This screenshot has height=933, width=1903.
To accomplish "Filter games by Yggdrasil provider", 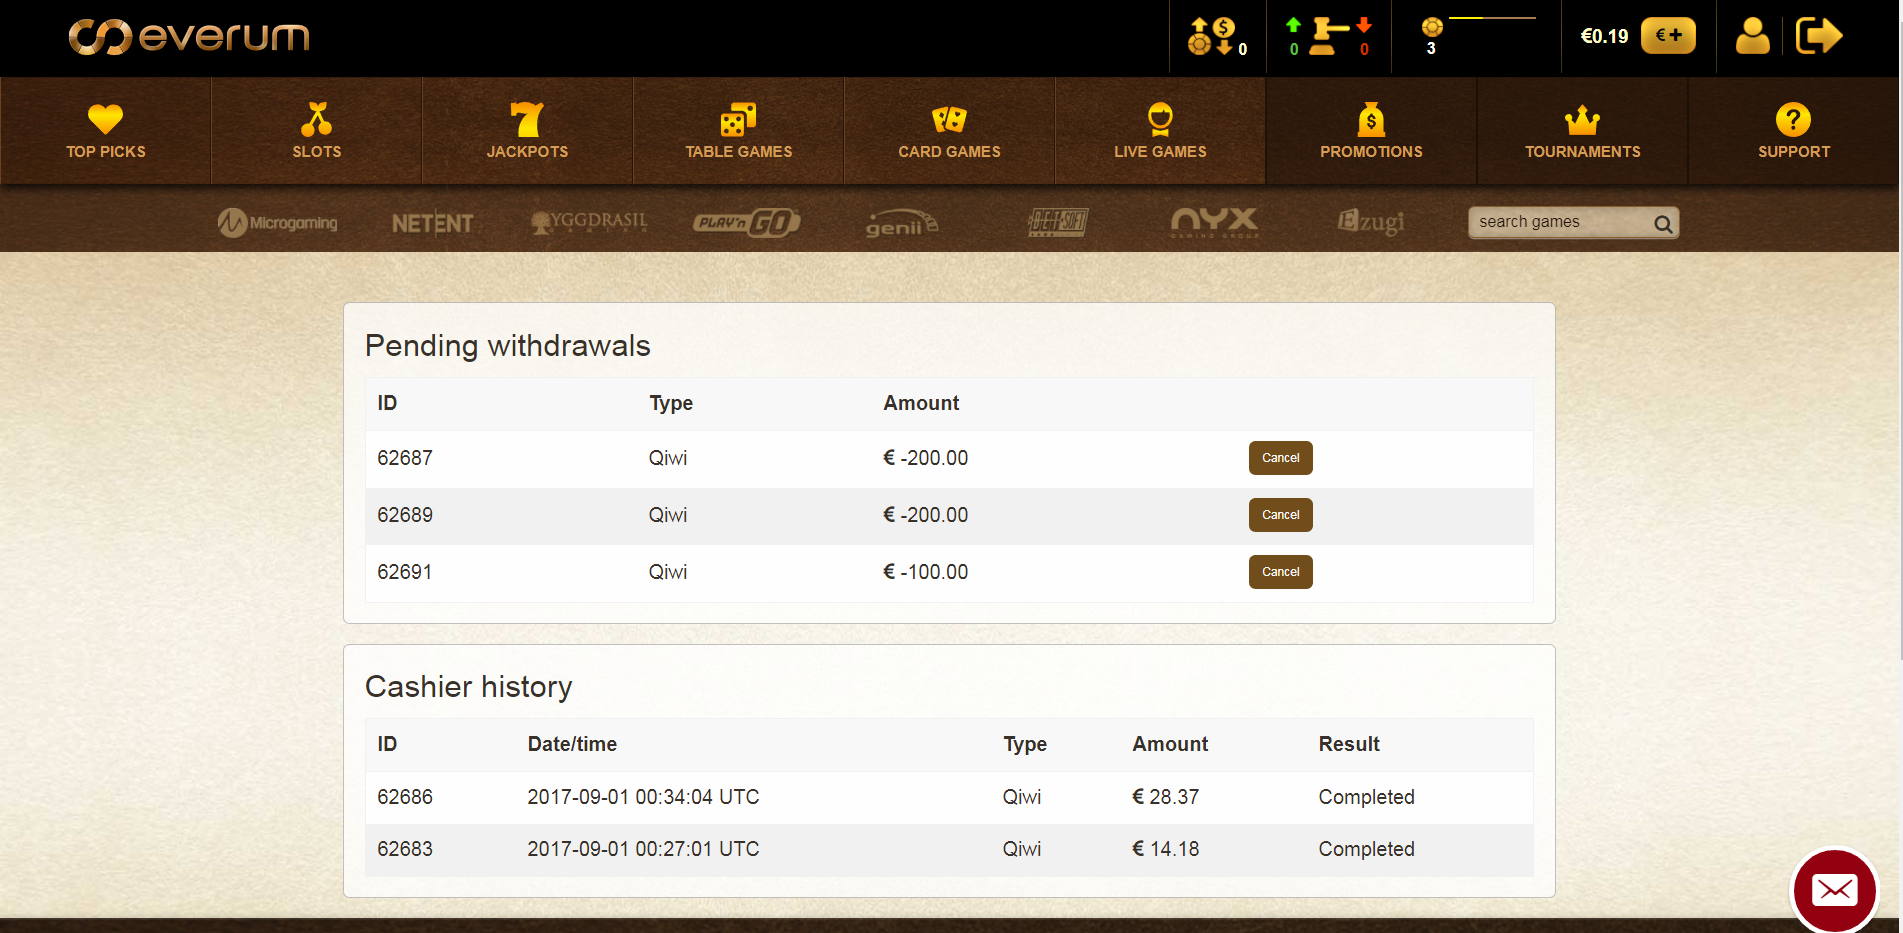I will coord(589,222).
